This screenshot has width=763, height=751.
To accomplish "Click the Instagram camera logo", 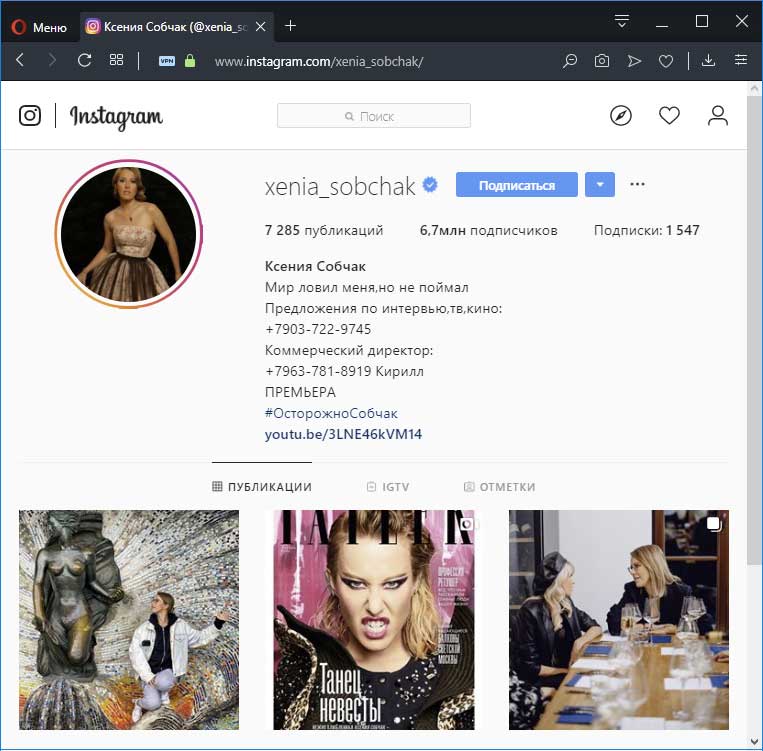I will coord(30,115).
